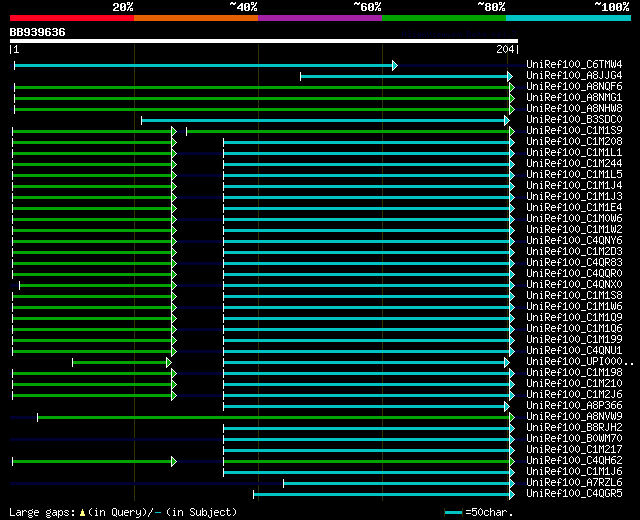Click the arrowhead ending the C6TMW4 bar
Viewport: 640px width, 520px height.
tap(395, 65)
